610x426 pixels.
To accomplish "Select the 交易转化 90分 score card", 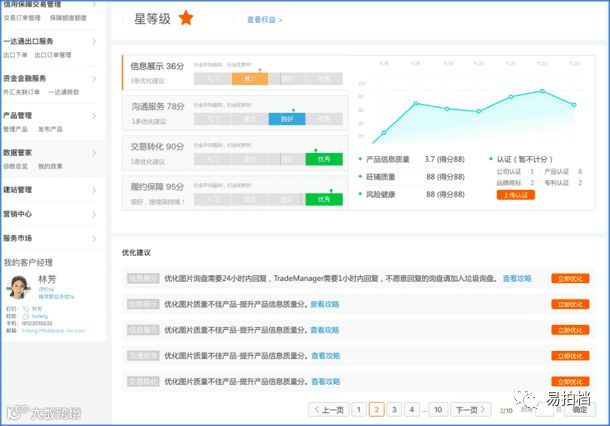I will coord(235,153).
